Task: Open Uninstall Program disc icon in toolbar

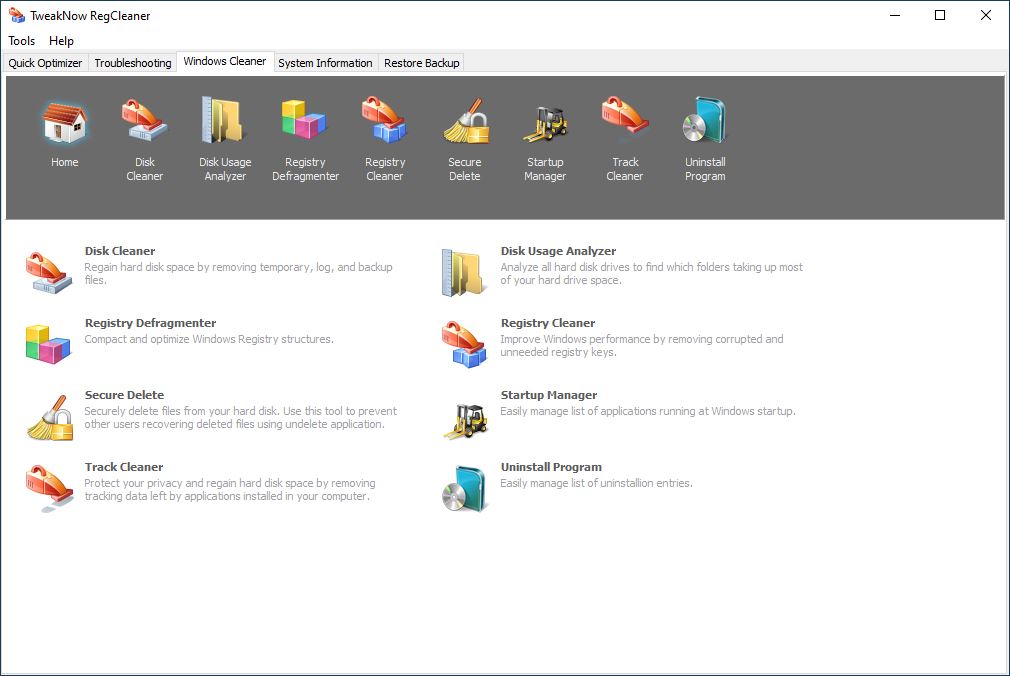Action: [705, 120]
